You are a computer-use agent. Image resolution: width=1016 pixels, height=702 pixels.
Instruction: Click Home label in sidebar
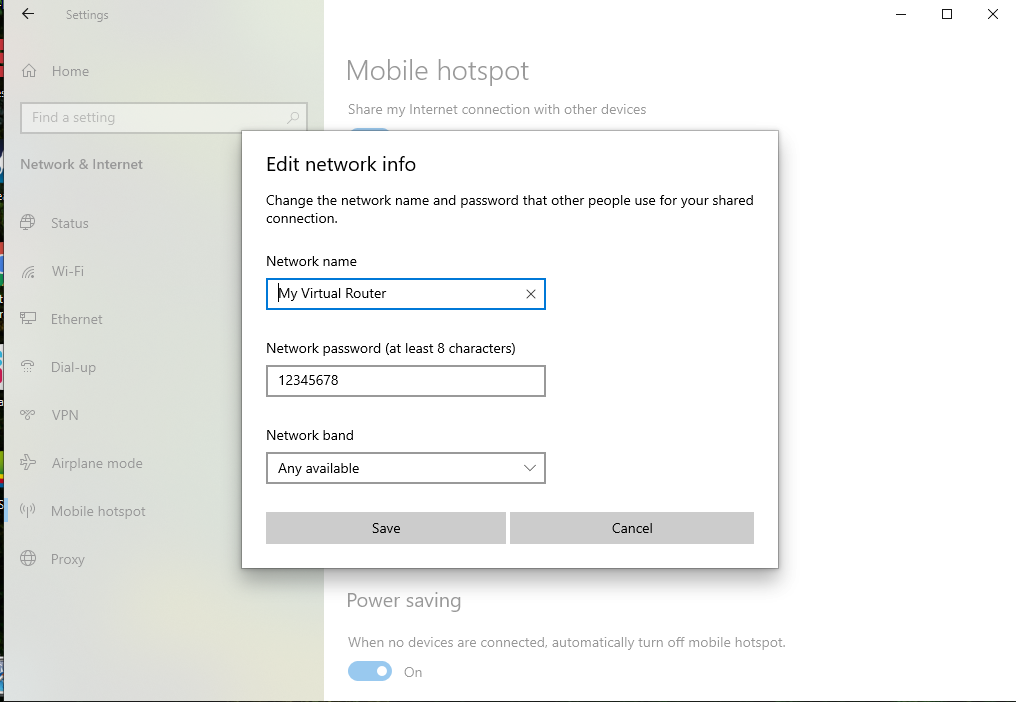tap(71, 71)
